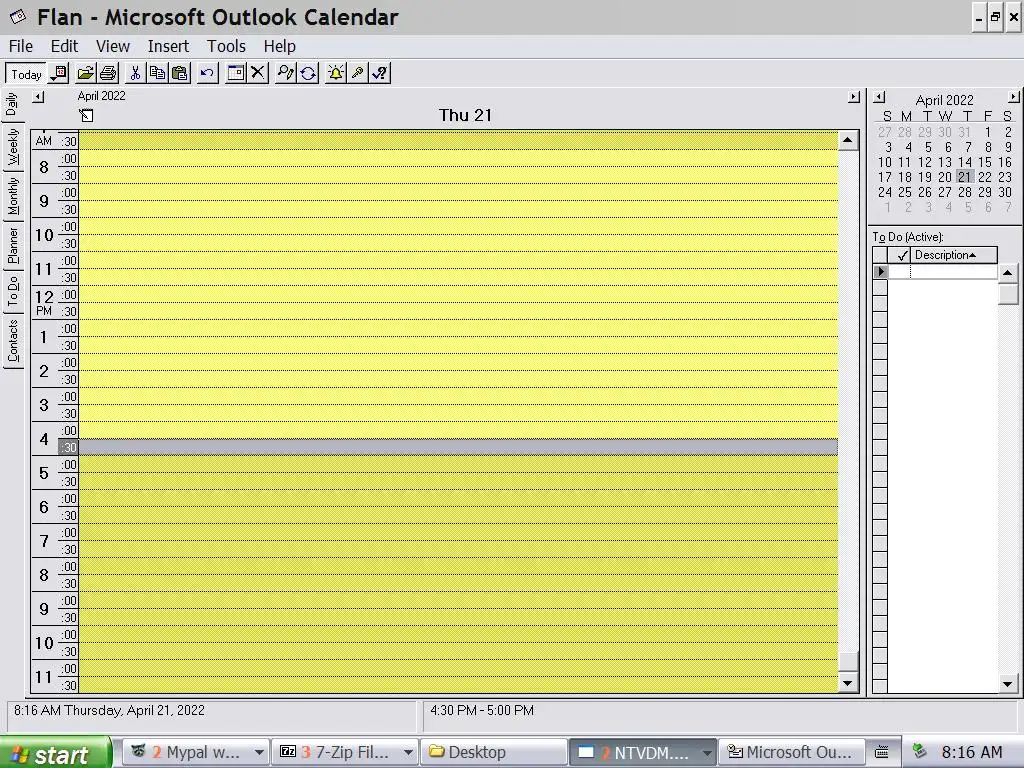Select April 14 in mini calendar
The image size is (1024, 768).
pyautogui.click(x=965, y=162)
